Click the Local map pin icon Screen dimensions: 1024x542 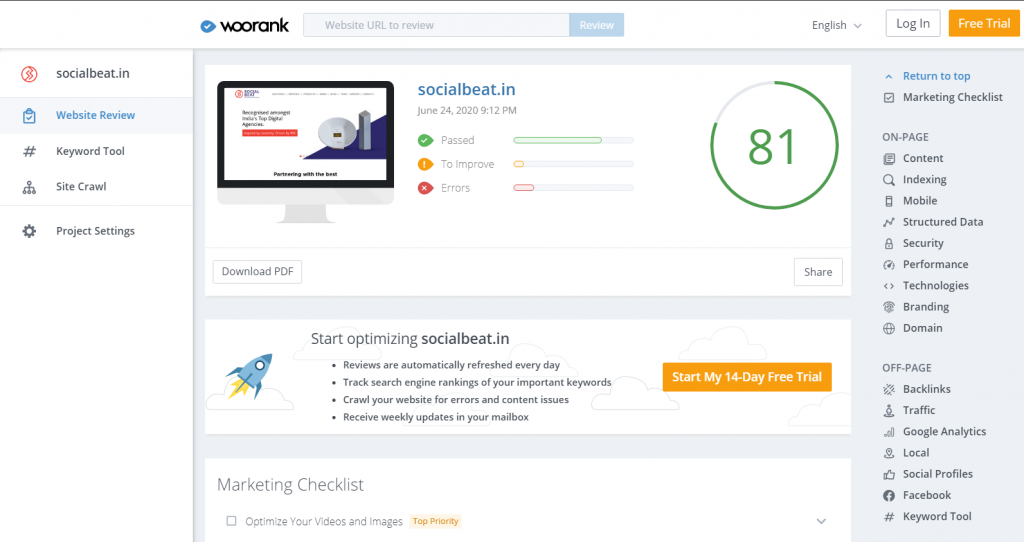[x=889, y=453]
